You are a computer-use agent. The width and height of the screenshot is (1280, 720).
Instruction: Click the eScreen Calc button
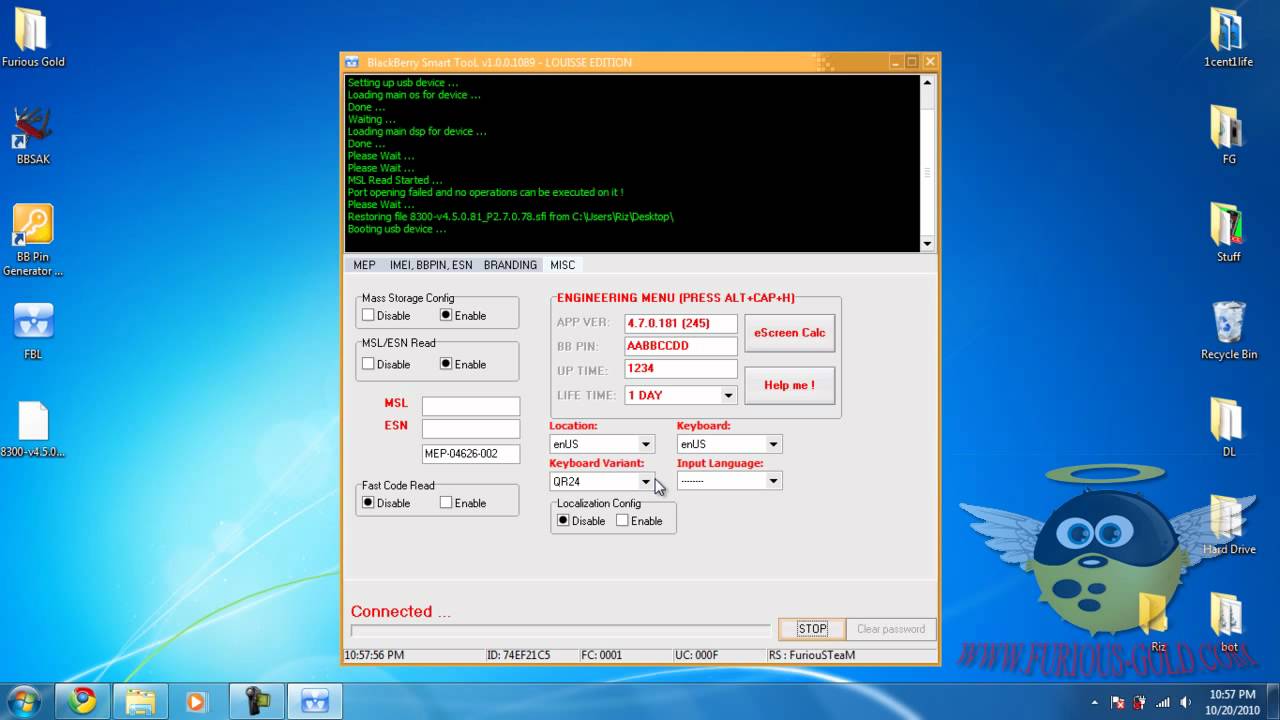tap(789, 333)
